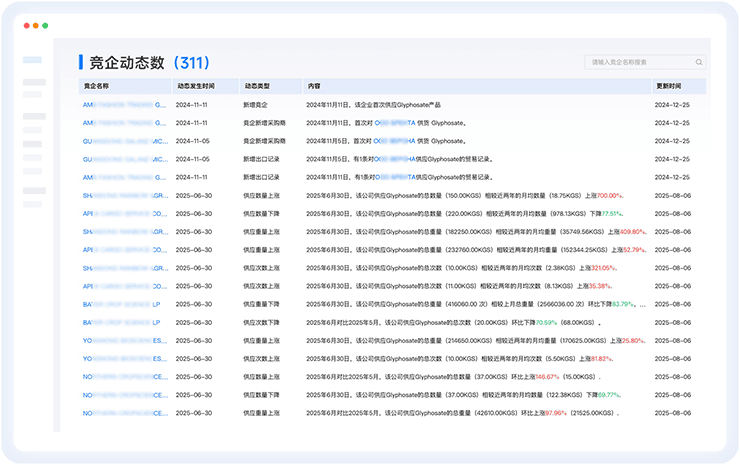Image resolution: width=740 pixels, height=465 pixels.
Task: Click the 内容 column header
Action: pos(313,86)
